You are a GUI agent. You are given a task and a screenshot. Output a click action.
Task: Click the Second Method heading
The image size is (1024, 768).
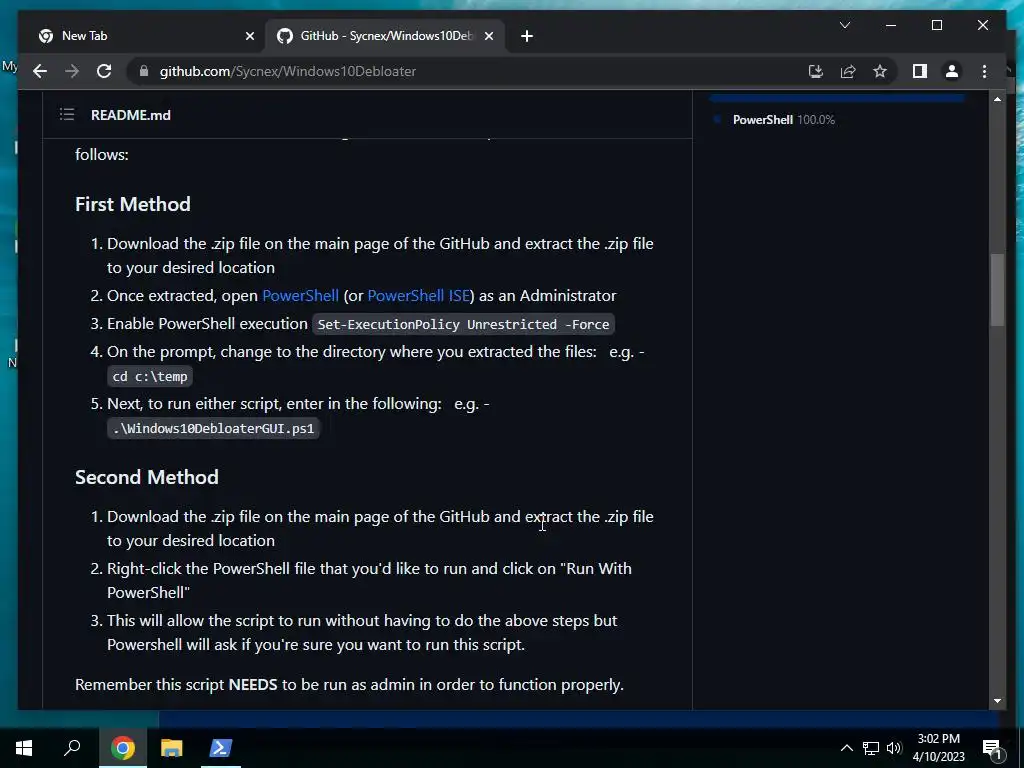[146, 477]
